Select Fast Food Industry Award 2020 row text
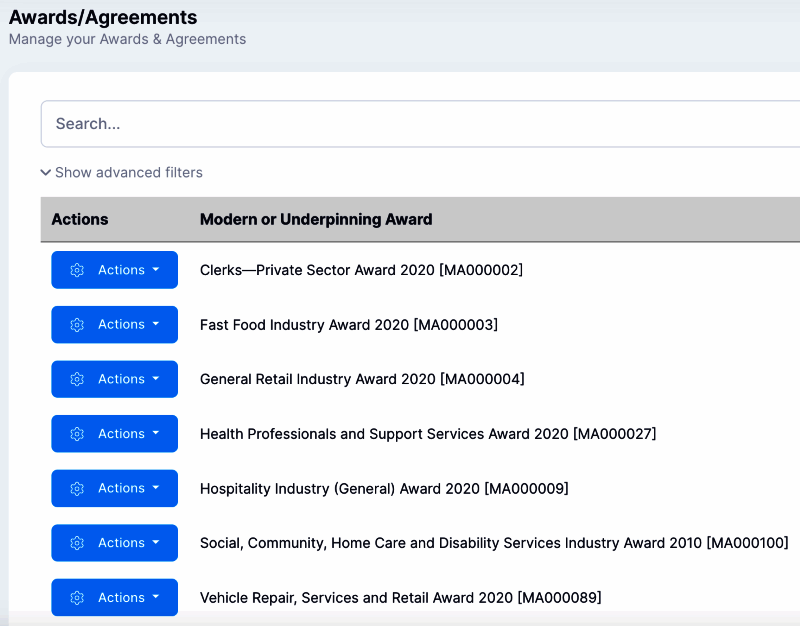The image size is (800, 626). [349, 325]
